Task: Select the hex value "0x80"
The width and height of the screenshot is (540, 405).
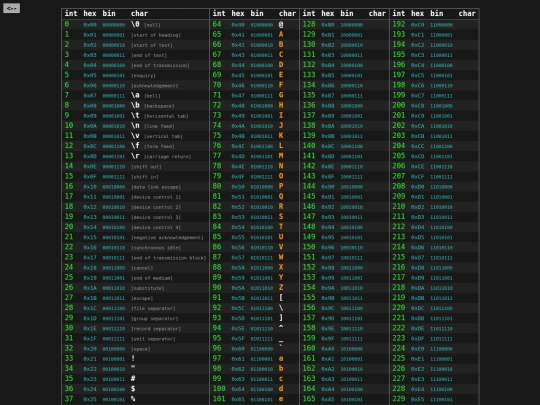Action: tap(328, 25)
